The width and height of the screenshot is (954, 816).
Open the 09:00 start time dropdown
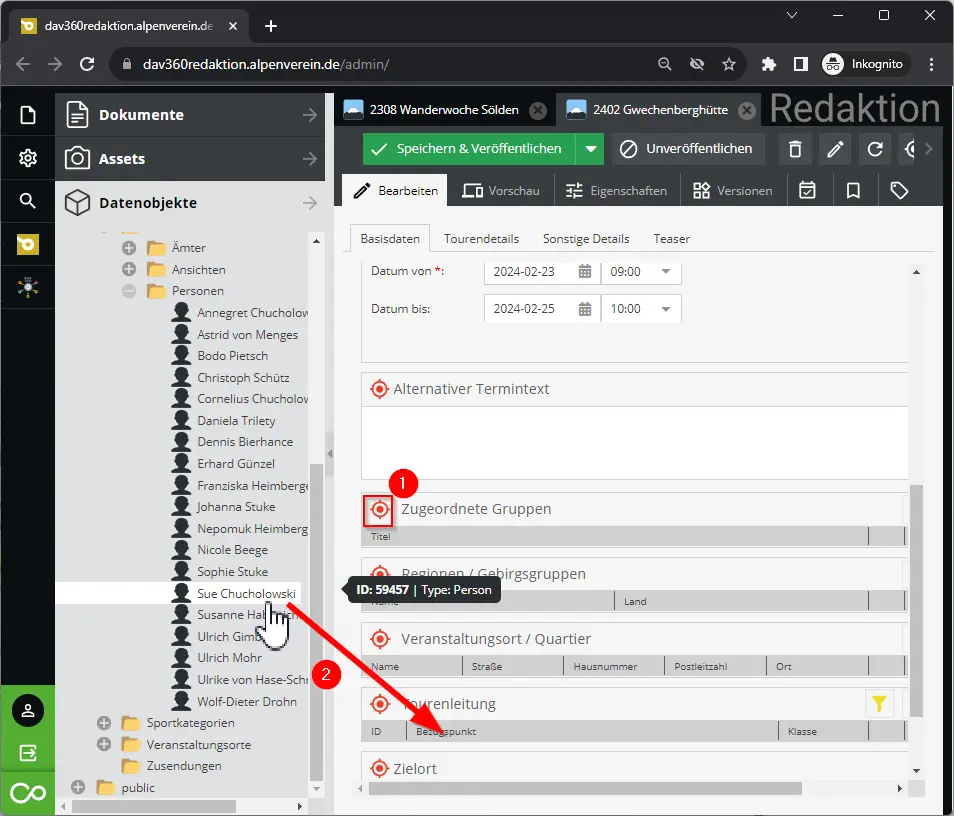click(x=666, y=272)
